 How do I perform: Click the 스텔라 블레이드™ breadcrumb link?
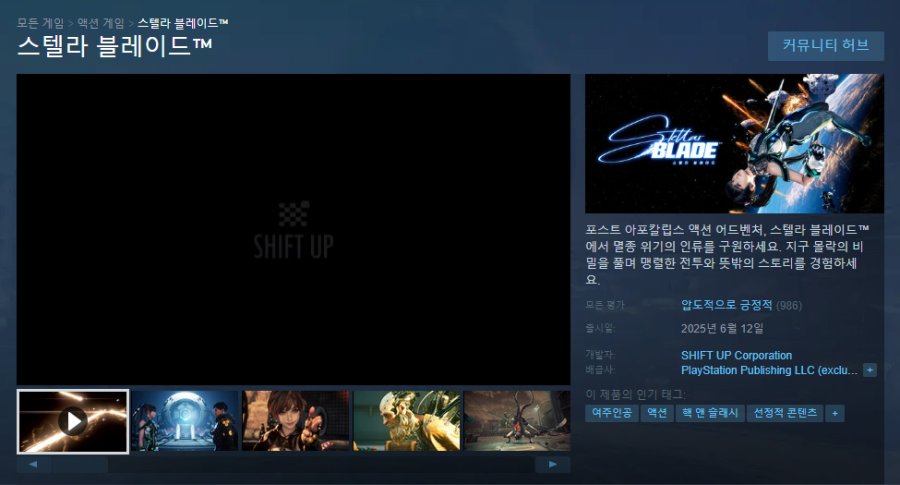click(183, 23)
